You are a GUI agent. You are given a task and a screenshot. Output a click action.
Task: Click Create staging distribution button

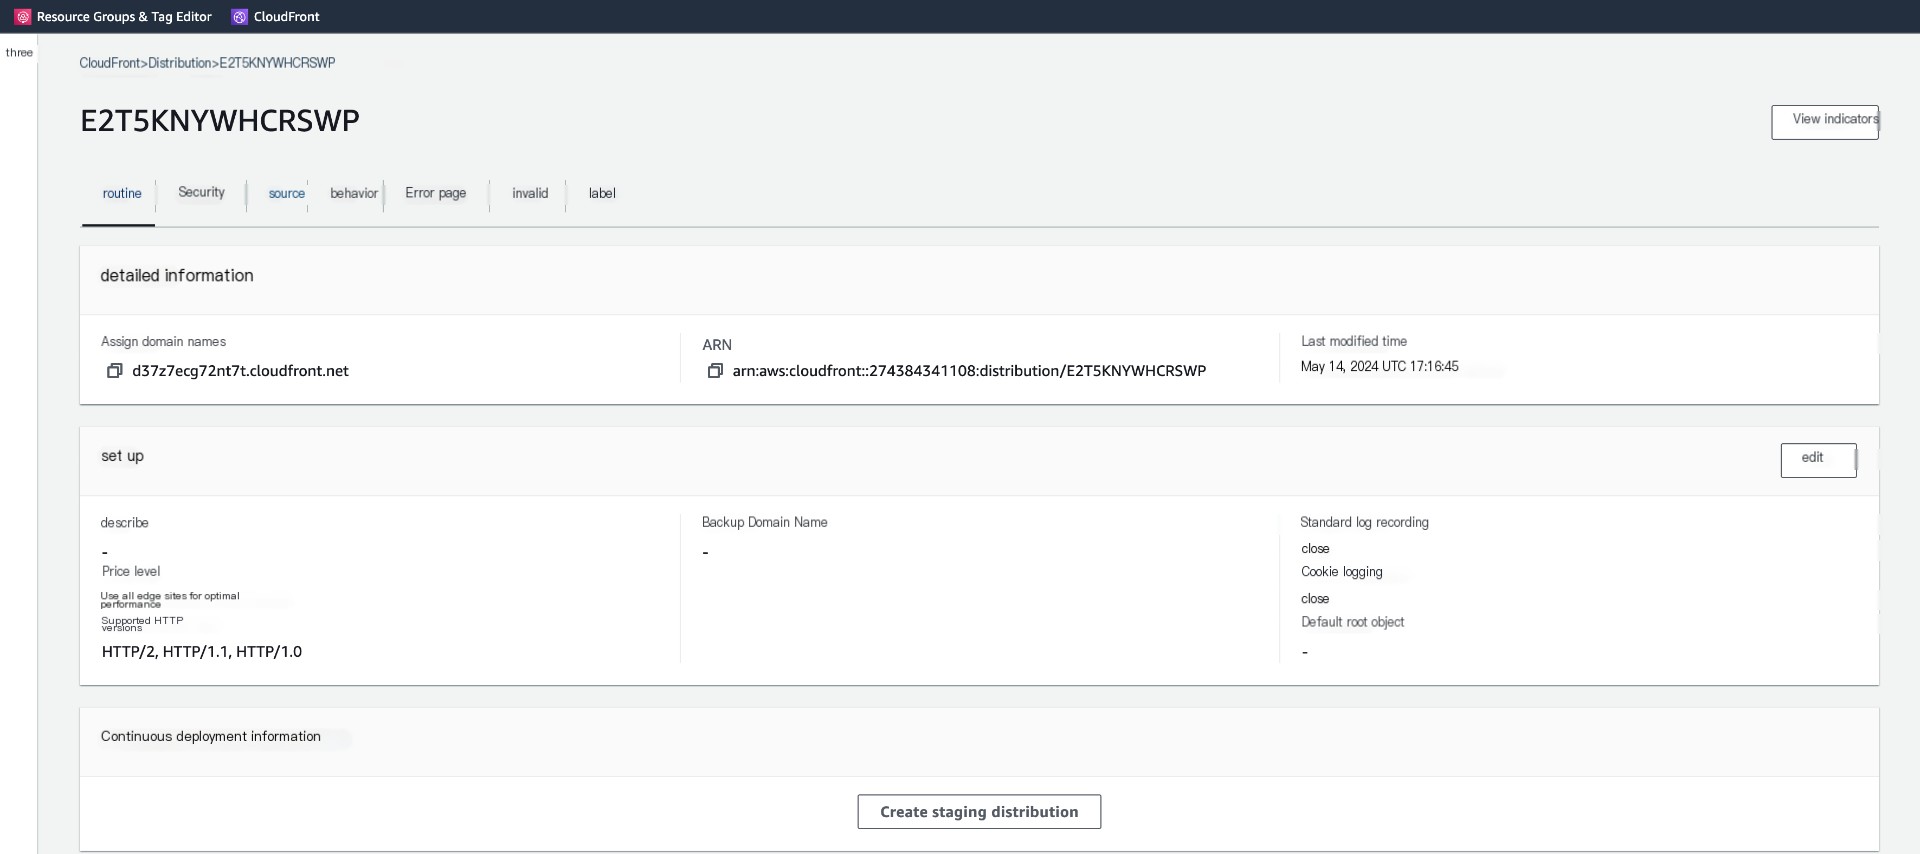tap(979, 812)
